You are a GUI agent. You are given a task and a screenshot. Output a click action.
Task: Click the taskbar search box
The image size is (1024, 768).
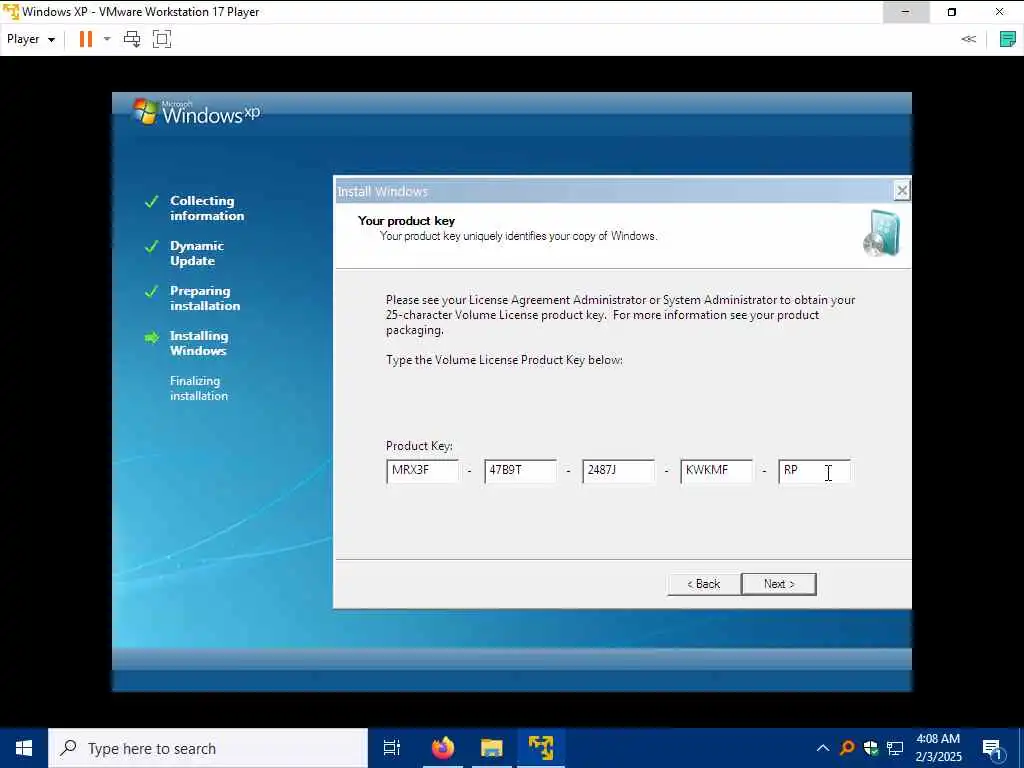click(x=208, y=748)
